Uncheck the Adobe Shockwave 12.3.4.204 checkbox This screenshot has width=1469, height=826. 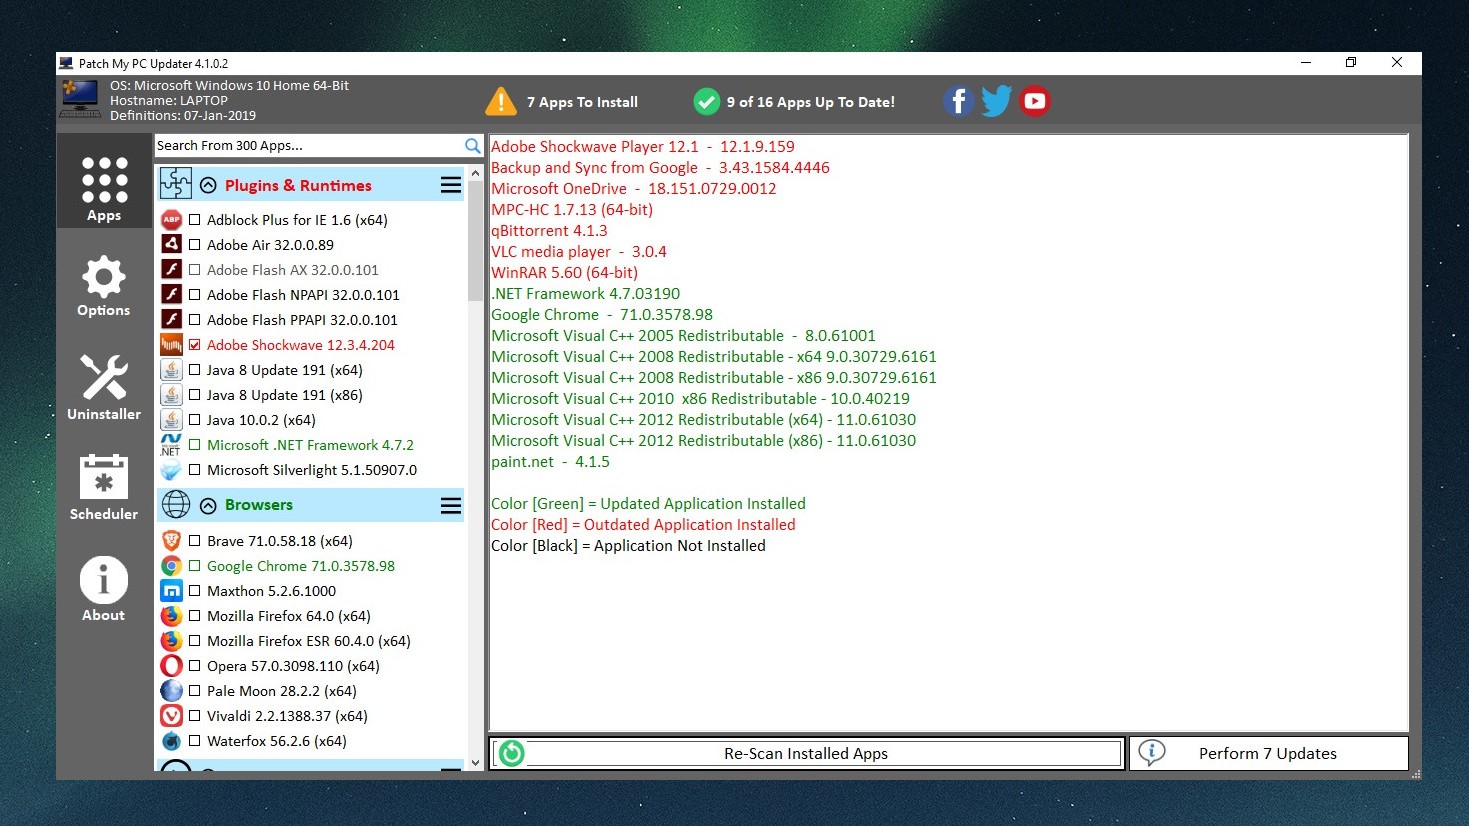[x=194, y=345]
